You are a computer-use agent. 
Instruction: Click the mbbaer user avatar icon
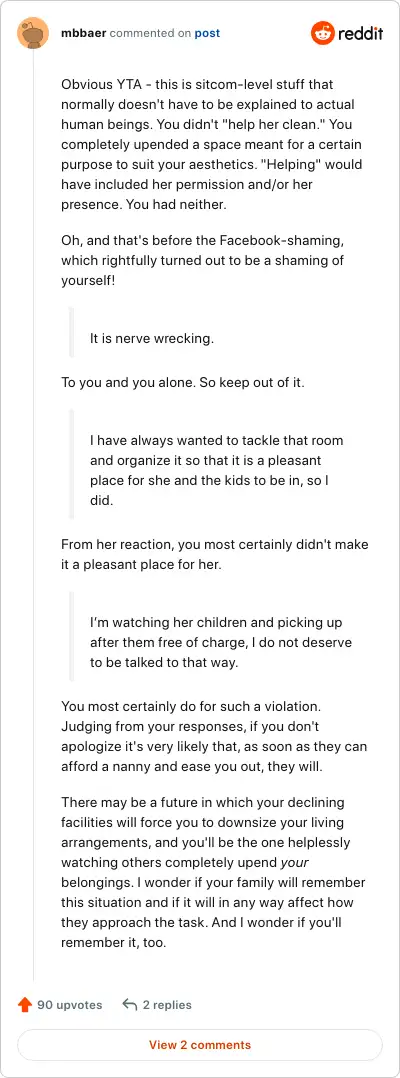click(x=32, y=33)
